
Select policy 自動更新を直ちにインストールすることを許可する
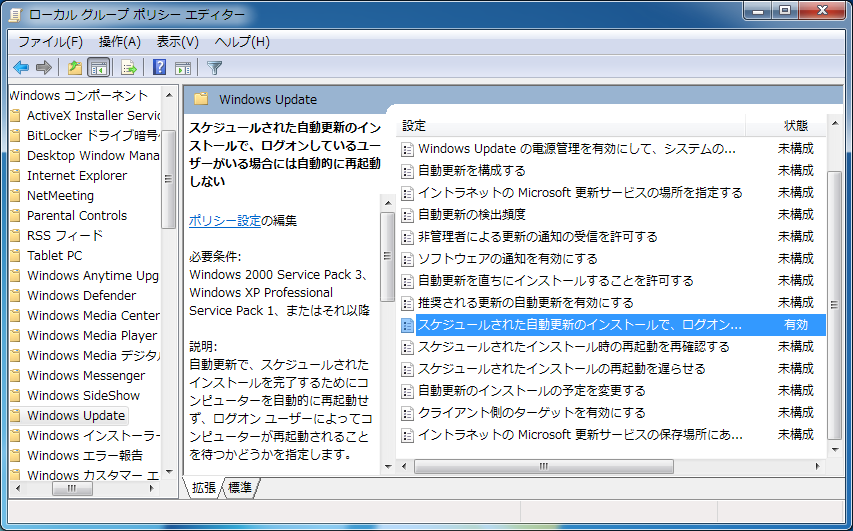click(555, 281)
